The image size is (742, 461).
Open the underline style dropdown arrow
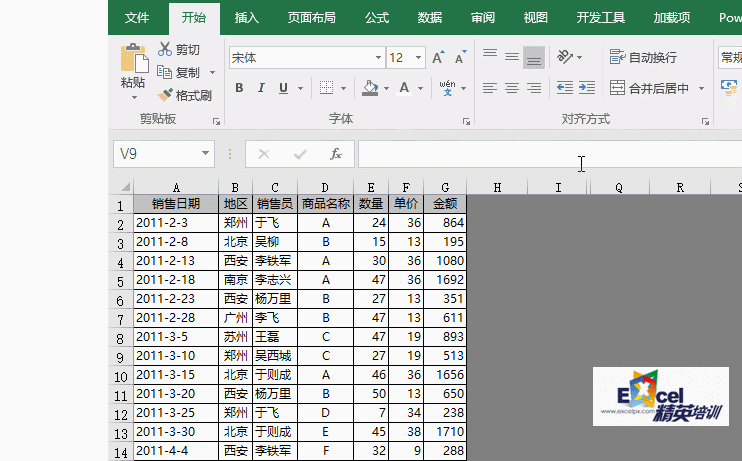point(300,88)
